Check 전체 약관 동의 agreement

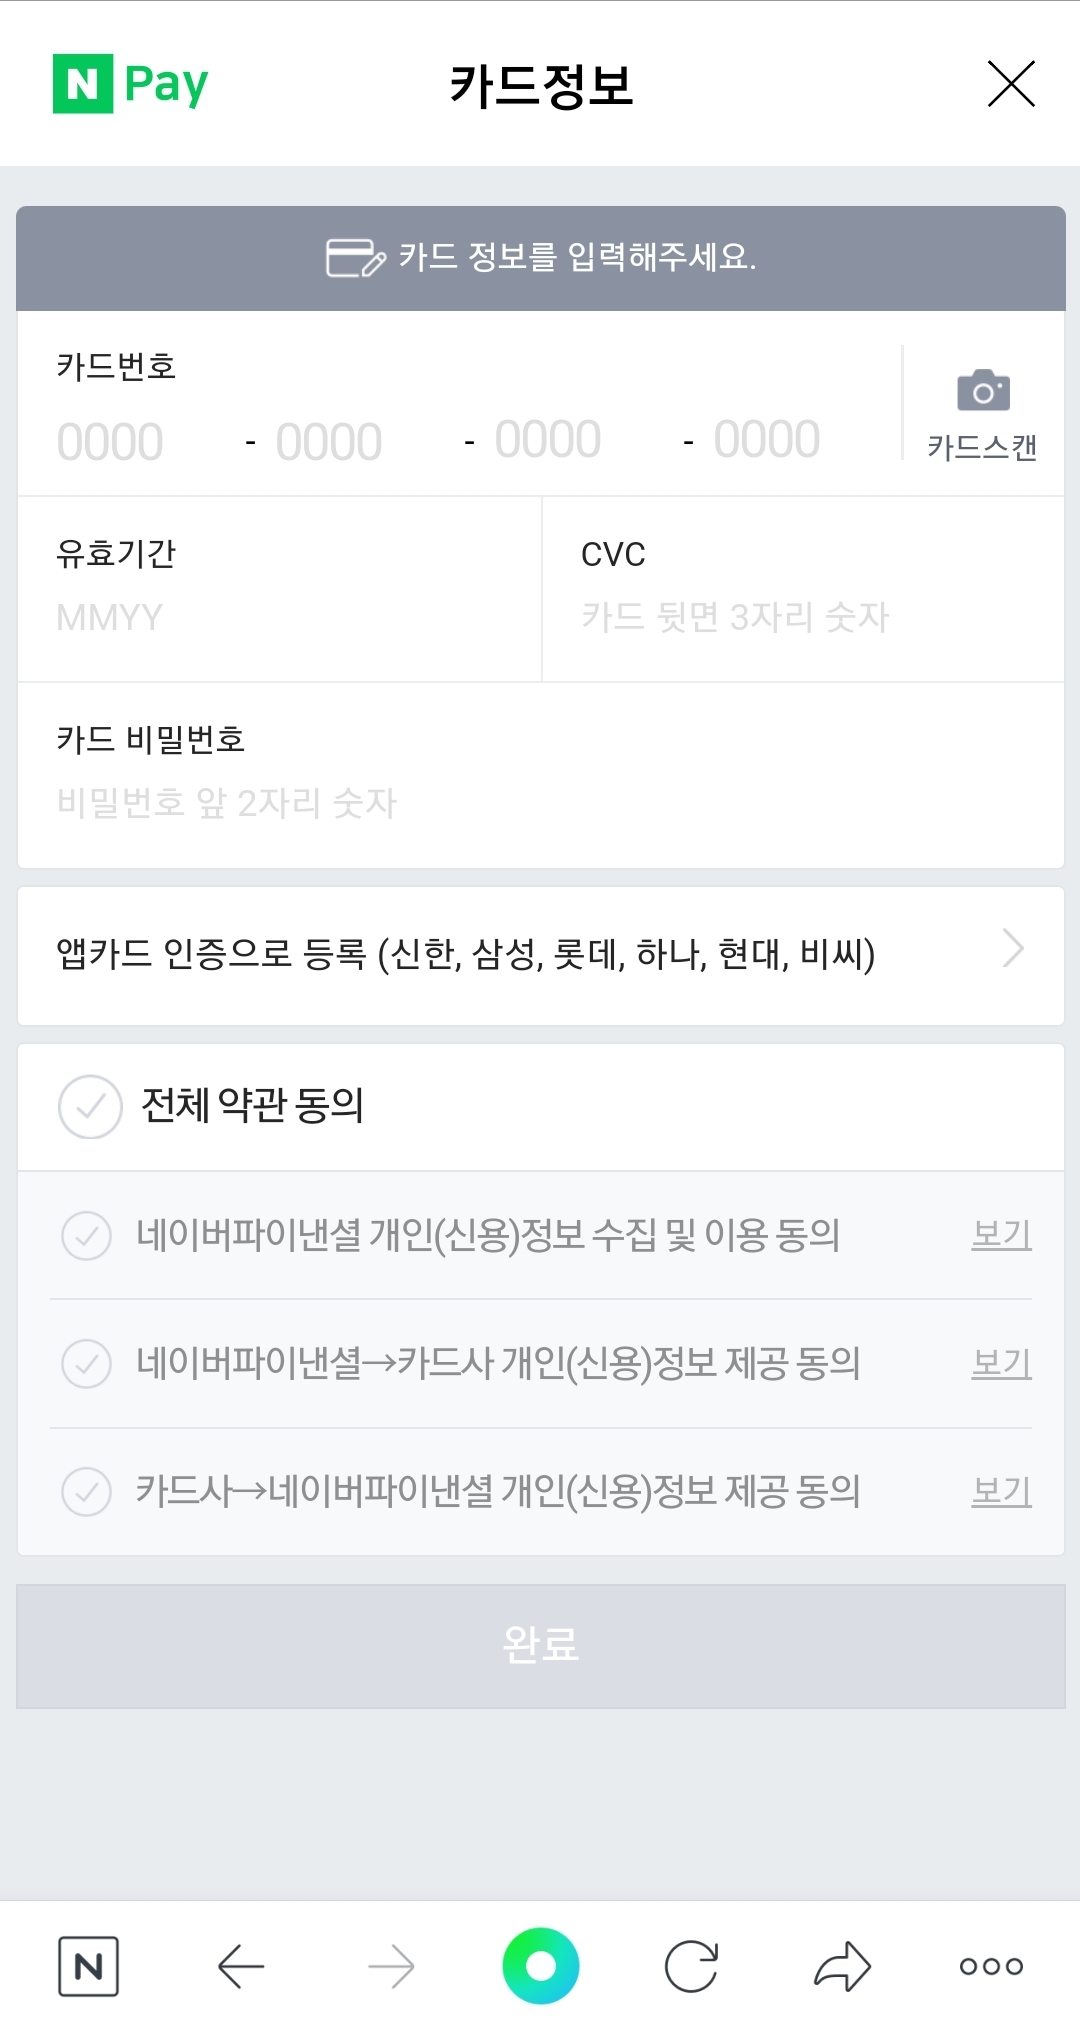coord(90,1107)
